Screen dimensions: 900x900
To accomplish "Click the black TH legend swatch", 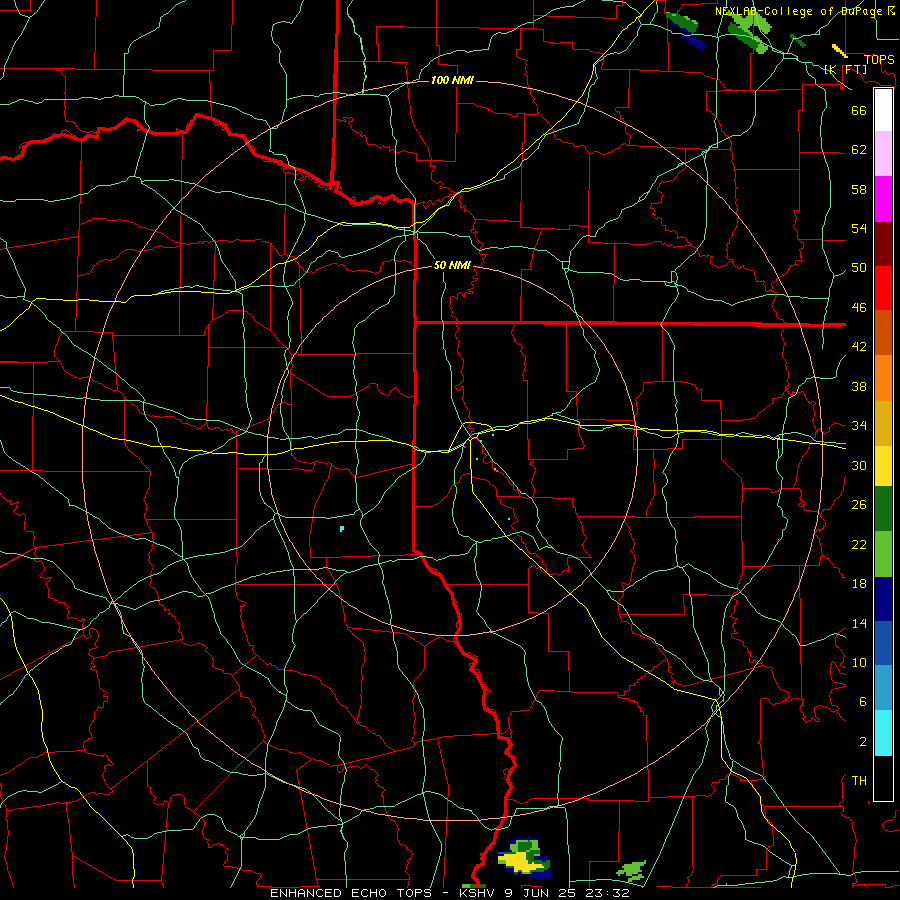I will coord(883,778).
